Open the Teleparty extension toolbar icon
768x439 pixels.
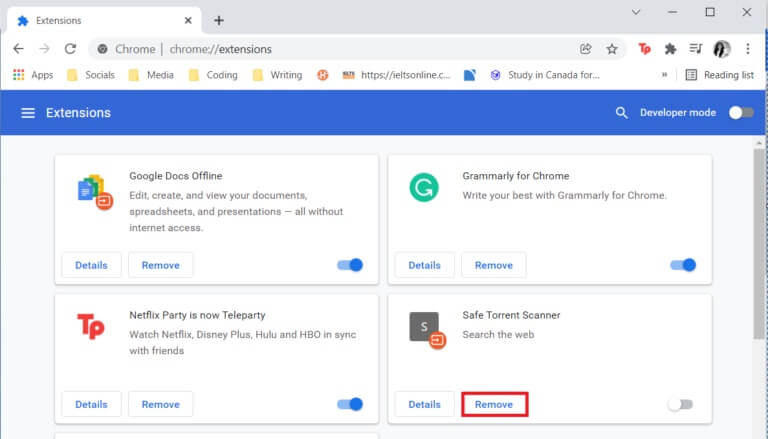[x=644, y=49]
